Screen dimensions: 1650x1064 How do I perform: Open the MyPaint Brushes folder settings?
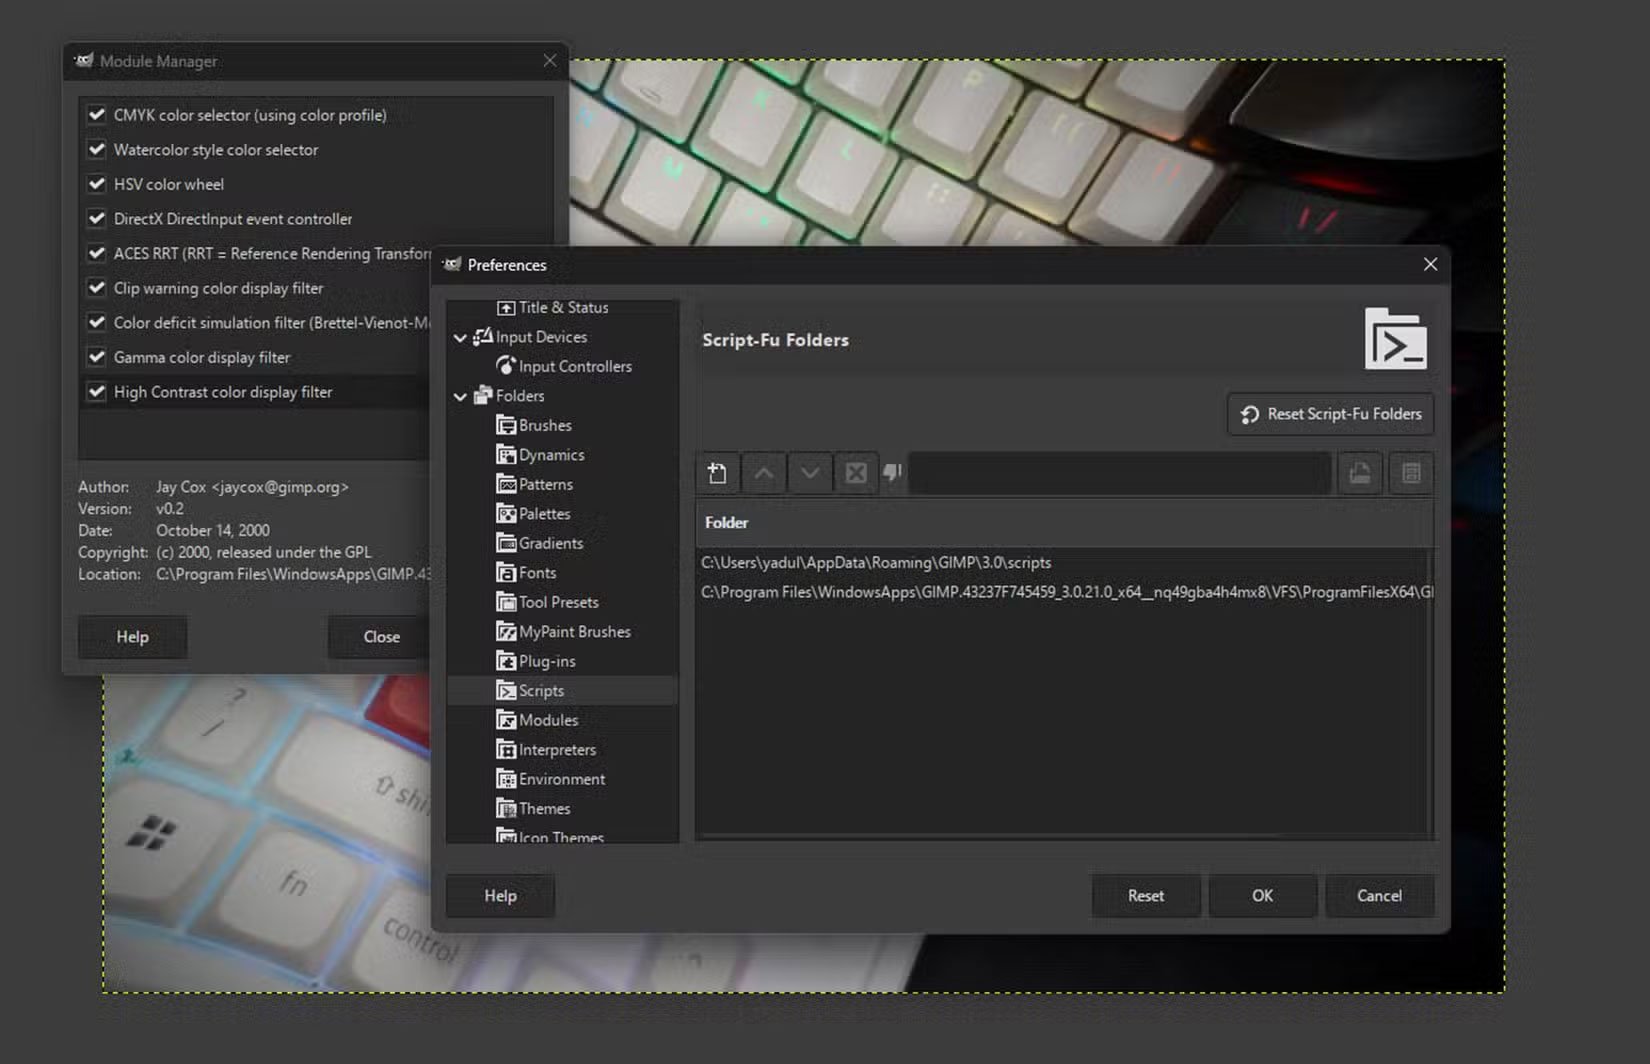(x=574, y=631)
